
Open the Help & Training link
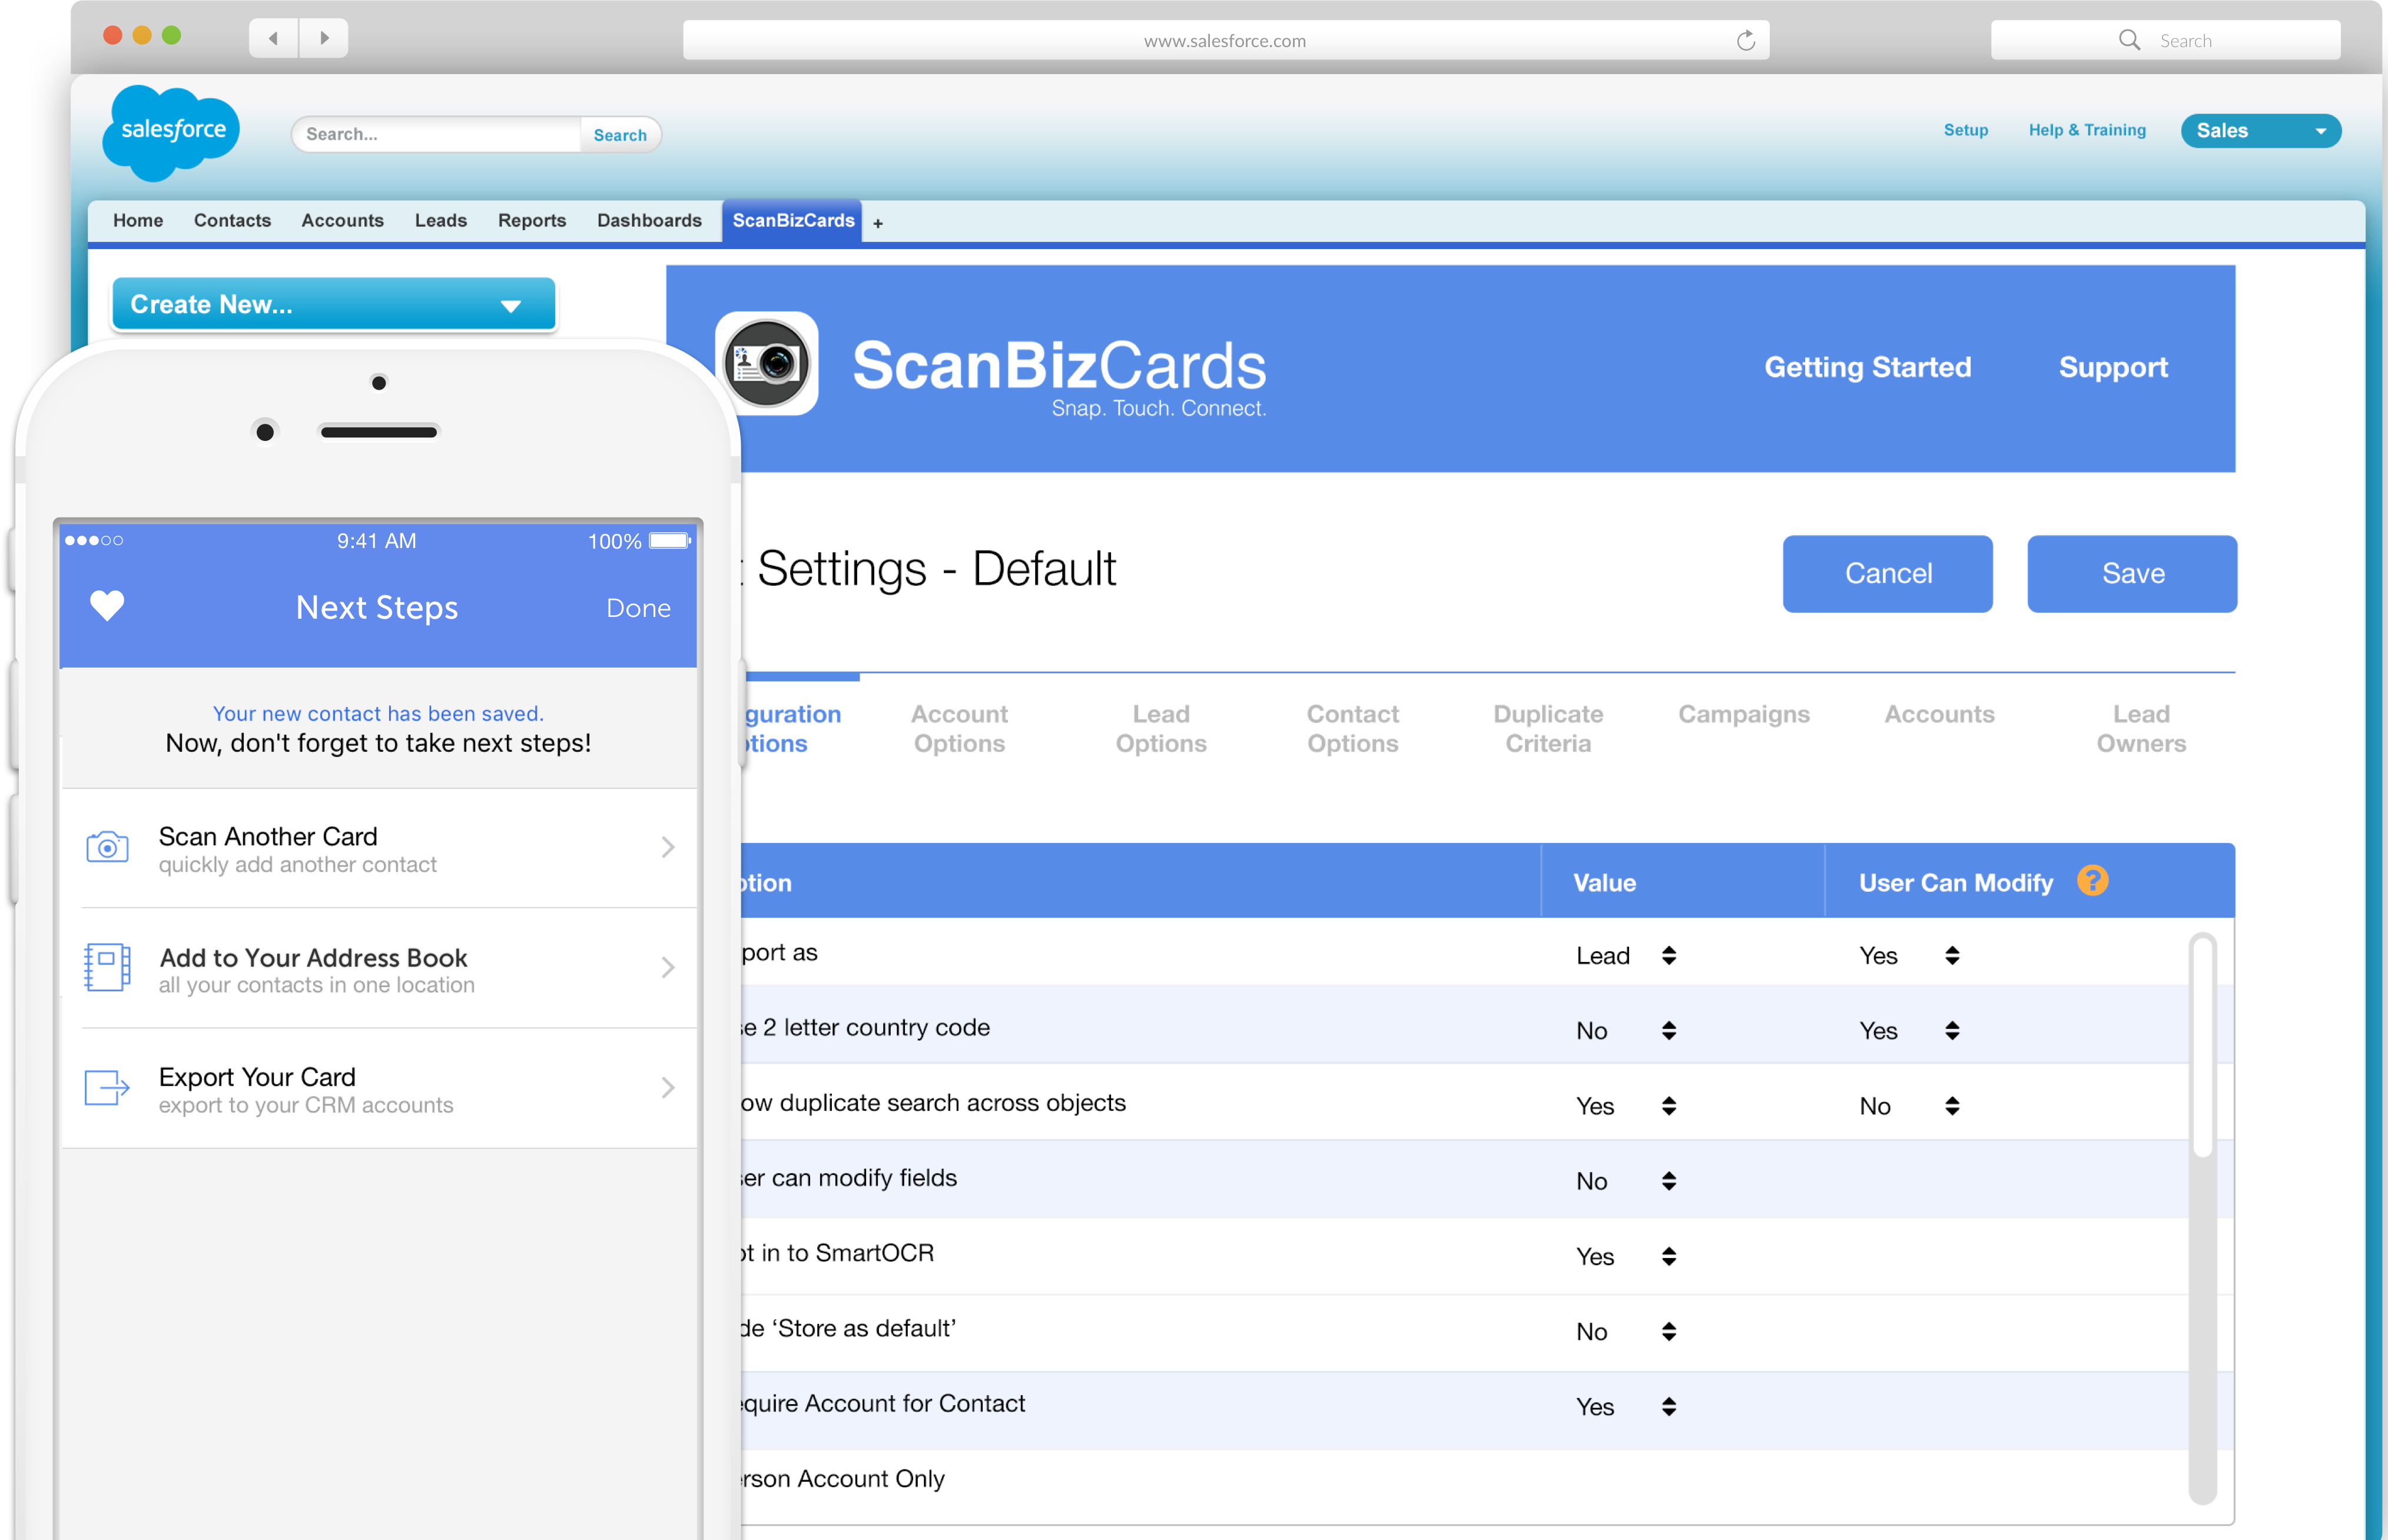(2087, 130)
